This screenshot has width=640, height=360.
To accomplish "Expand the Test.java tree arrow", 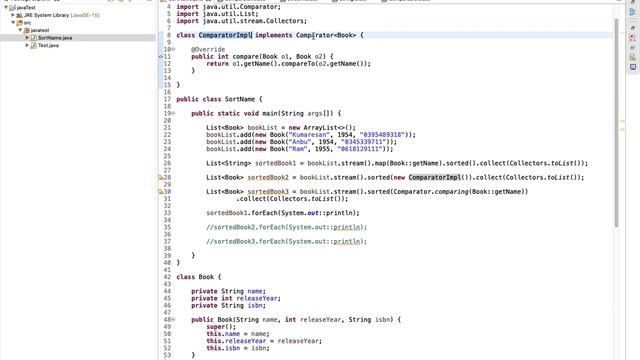I will [x=27, y=45].
